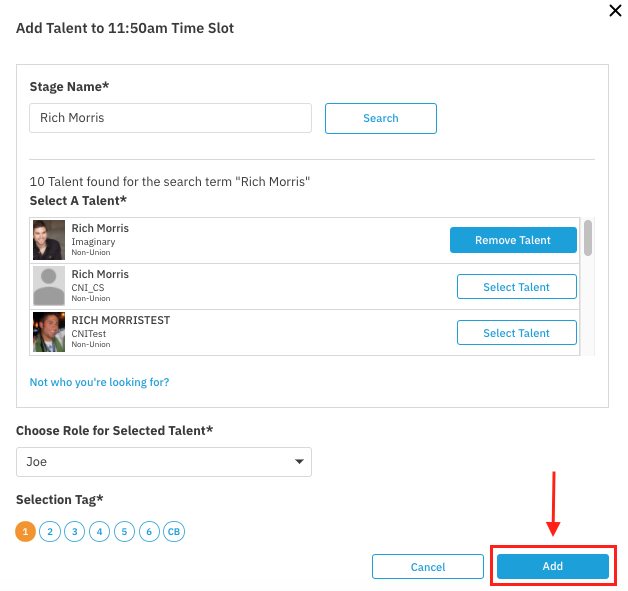Remove talent Rich Morris from Imaginary
Image resolution: width=628 pixels, height=591 pixels.
(x=513, y=240)
